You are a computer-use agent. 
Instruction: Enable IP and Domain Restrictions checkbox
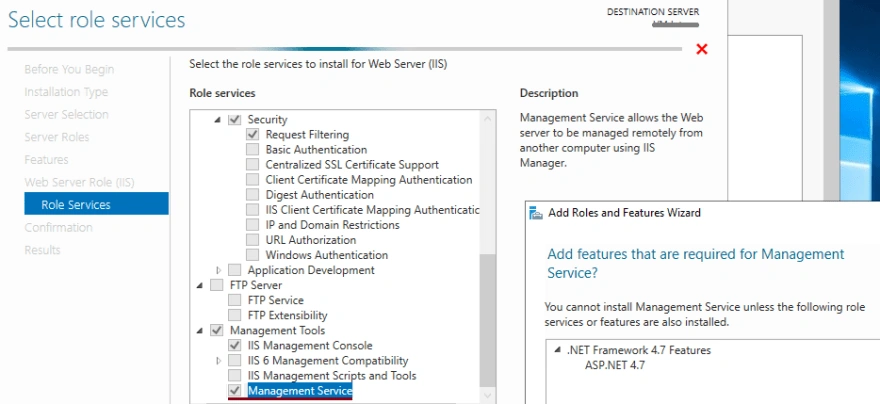coord(253,225)
